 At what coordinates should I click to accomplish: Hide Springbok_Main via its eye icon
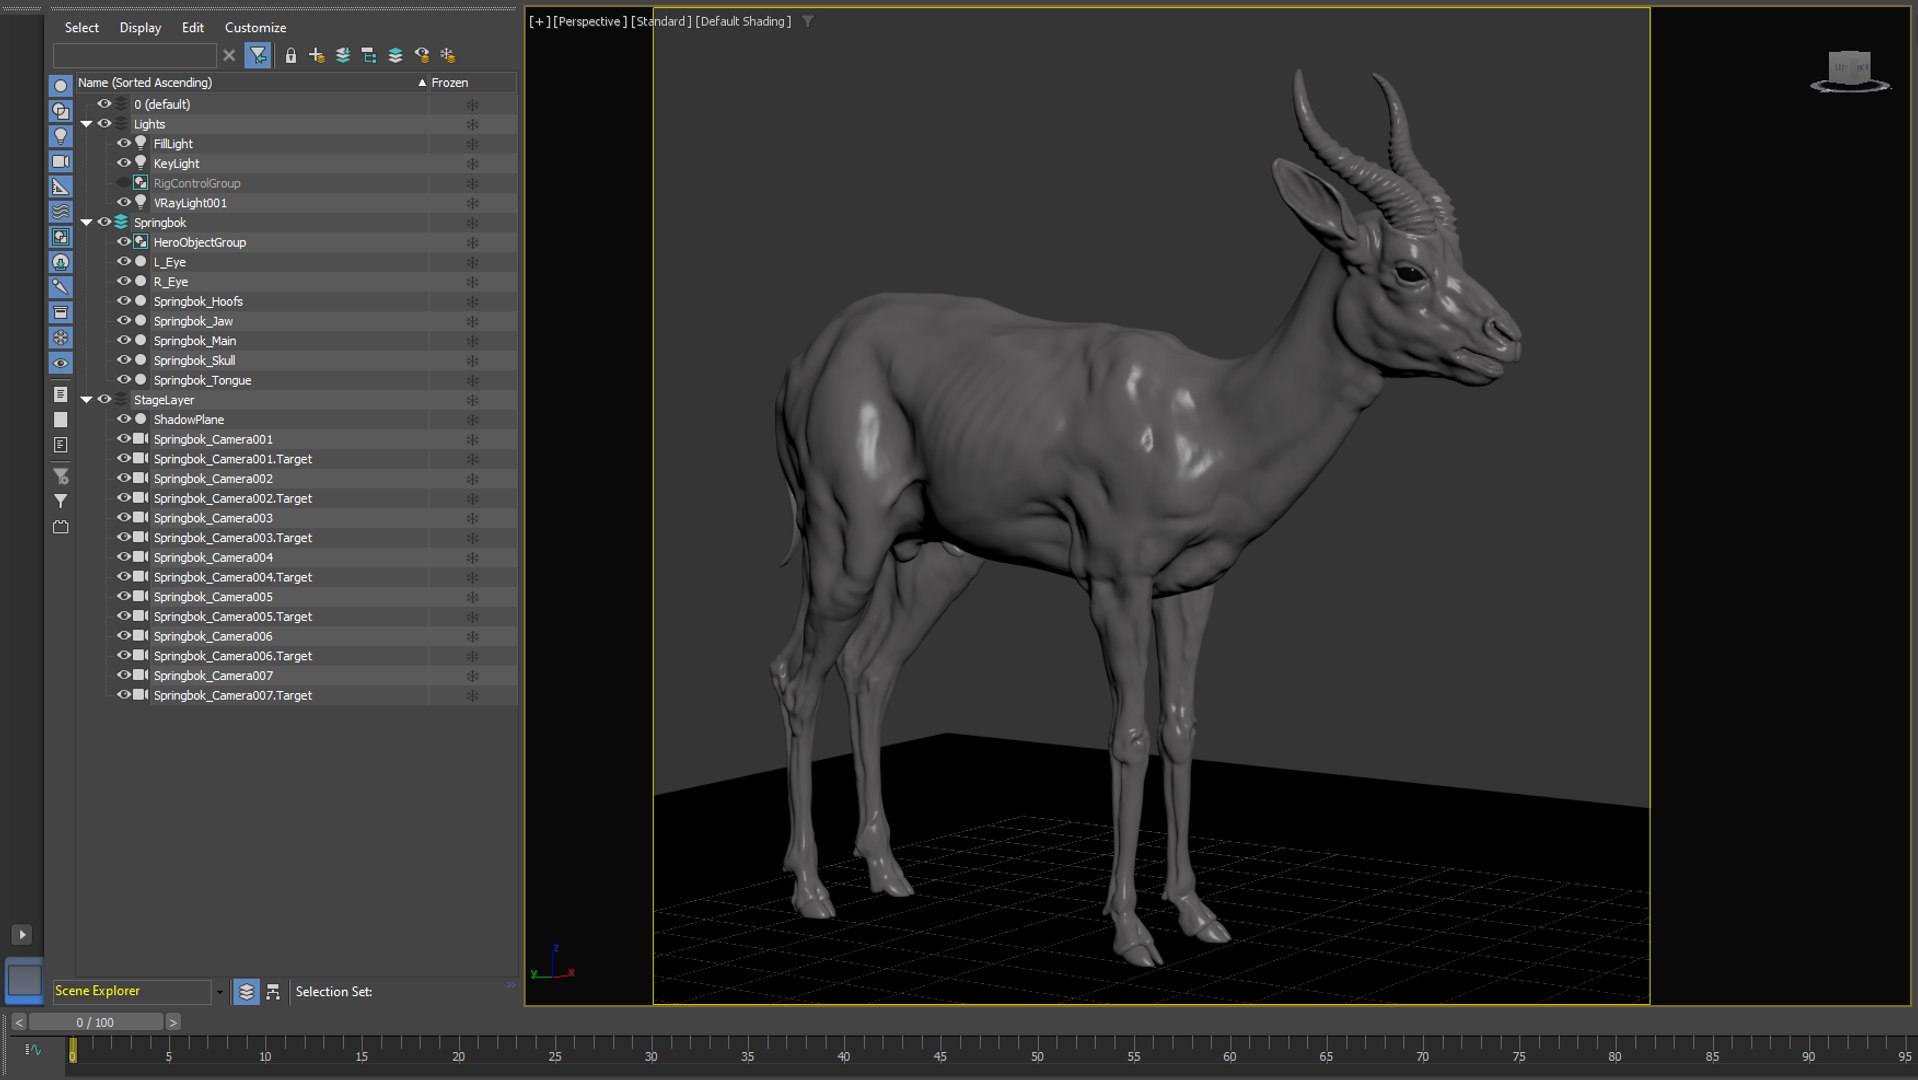[x=124, y=340]
